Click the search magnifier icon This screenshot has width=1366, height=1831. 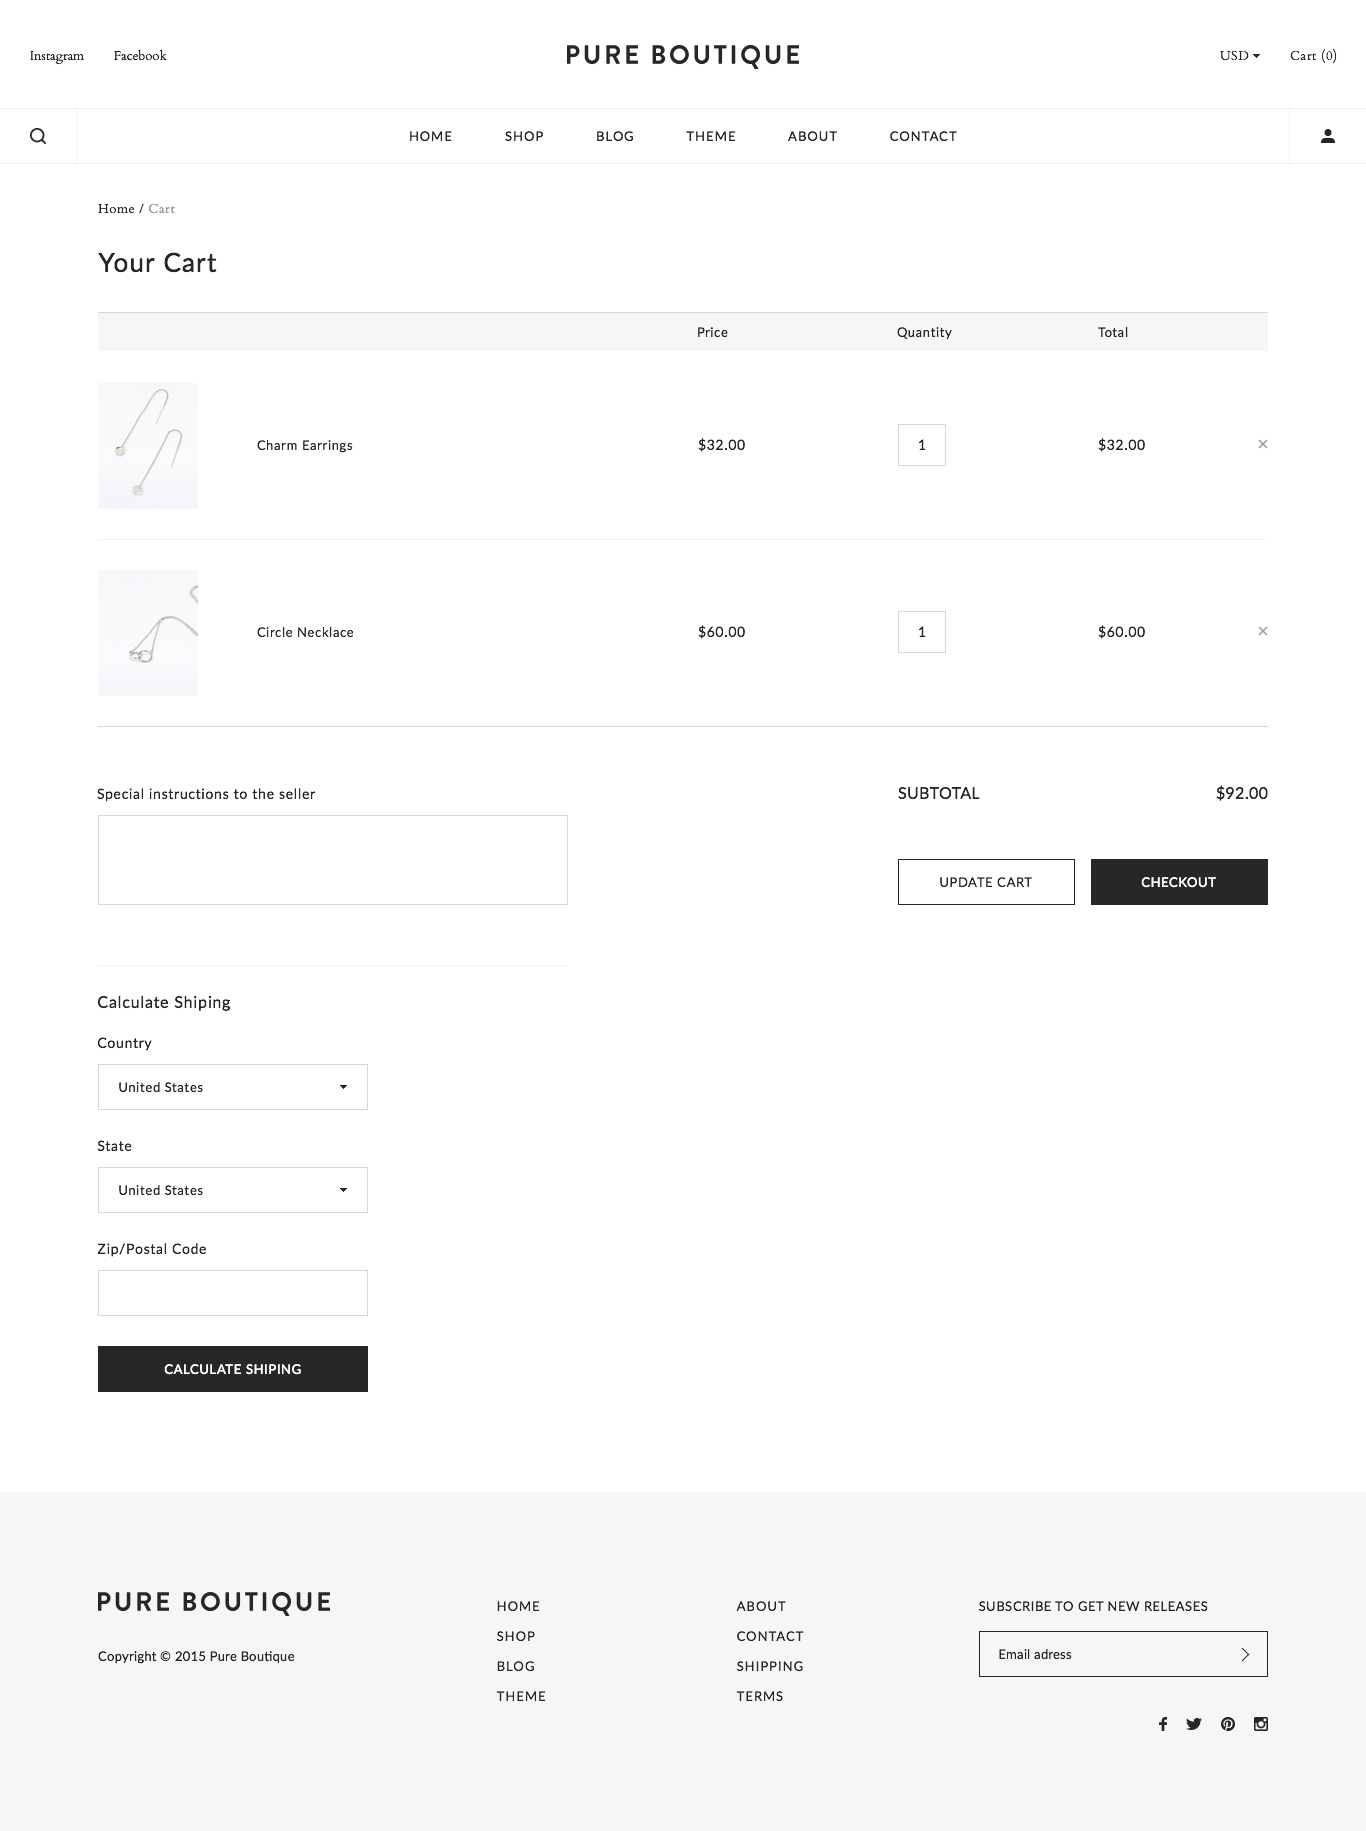[x=38, y=136]
